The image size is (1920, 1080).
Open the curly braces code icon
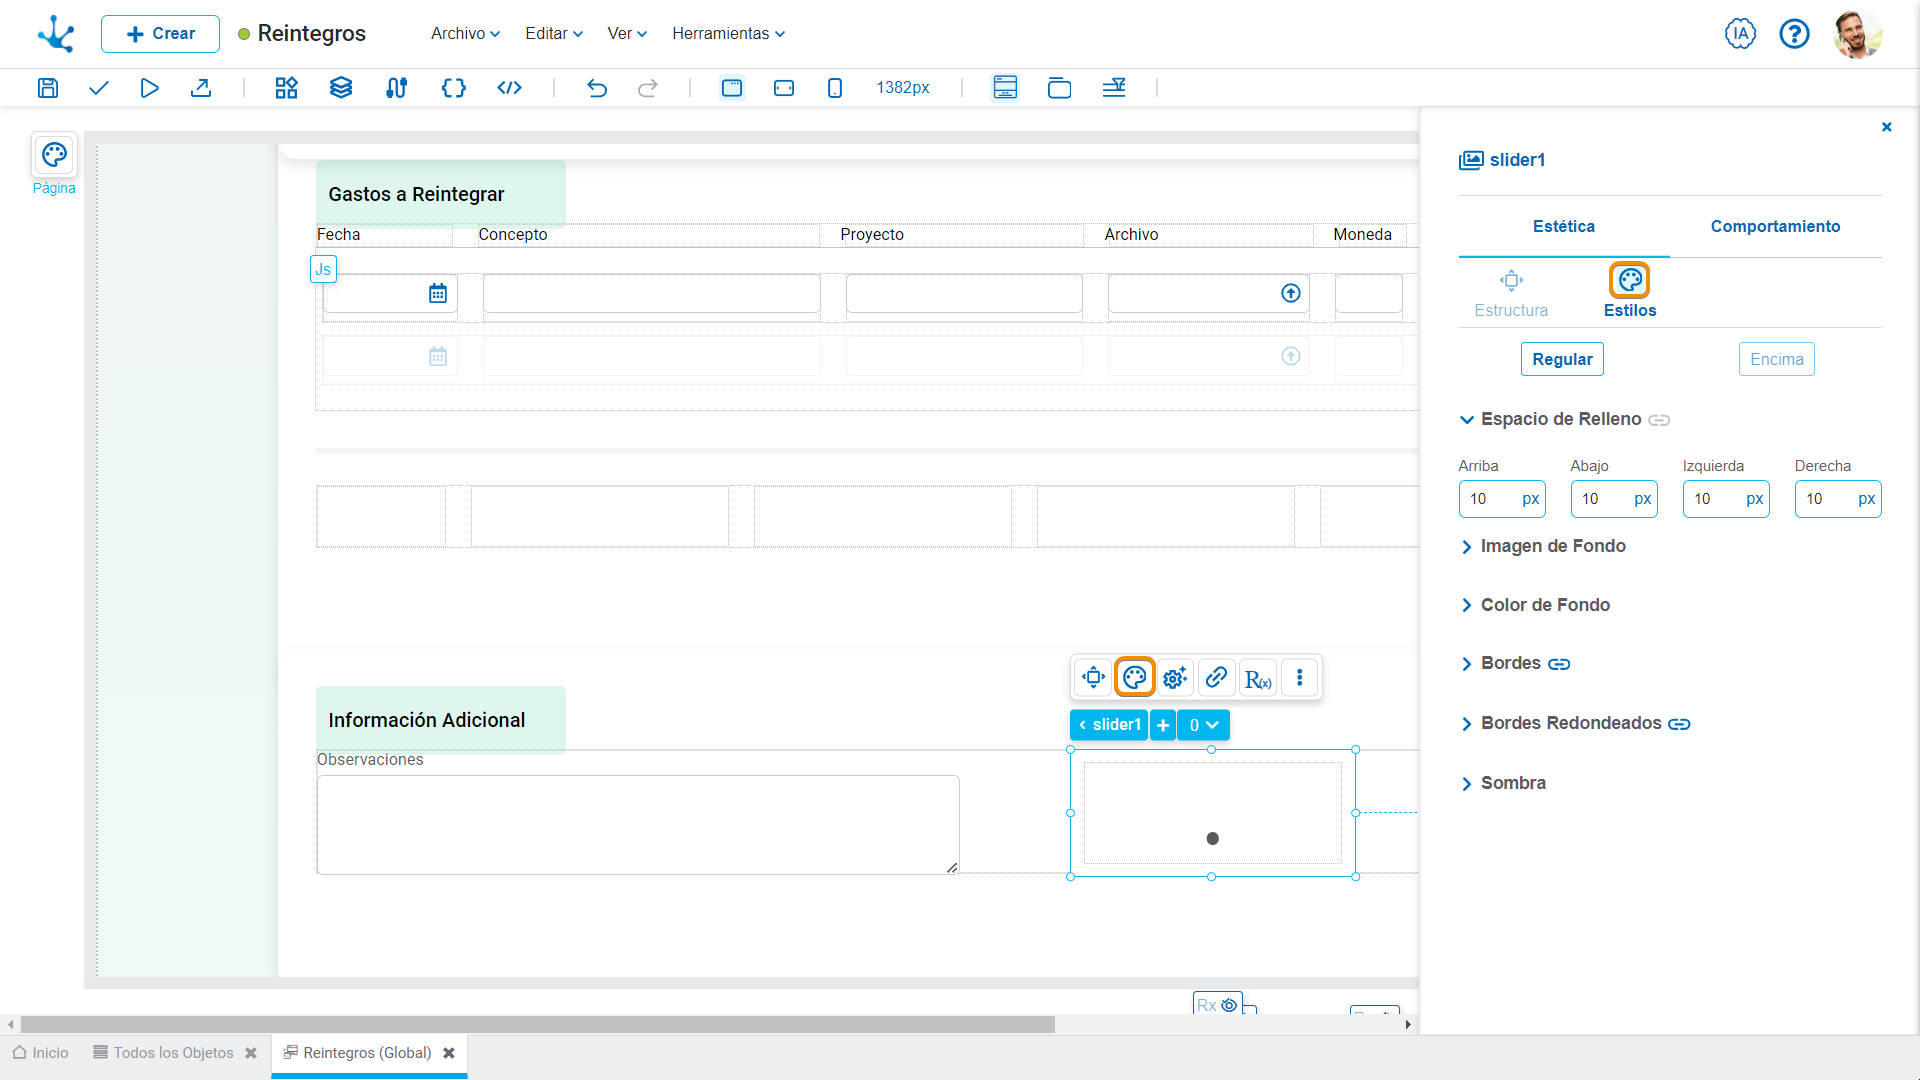[x=454, y=88]
